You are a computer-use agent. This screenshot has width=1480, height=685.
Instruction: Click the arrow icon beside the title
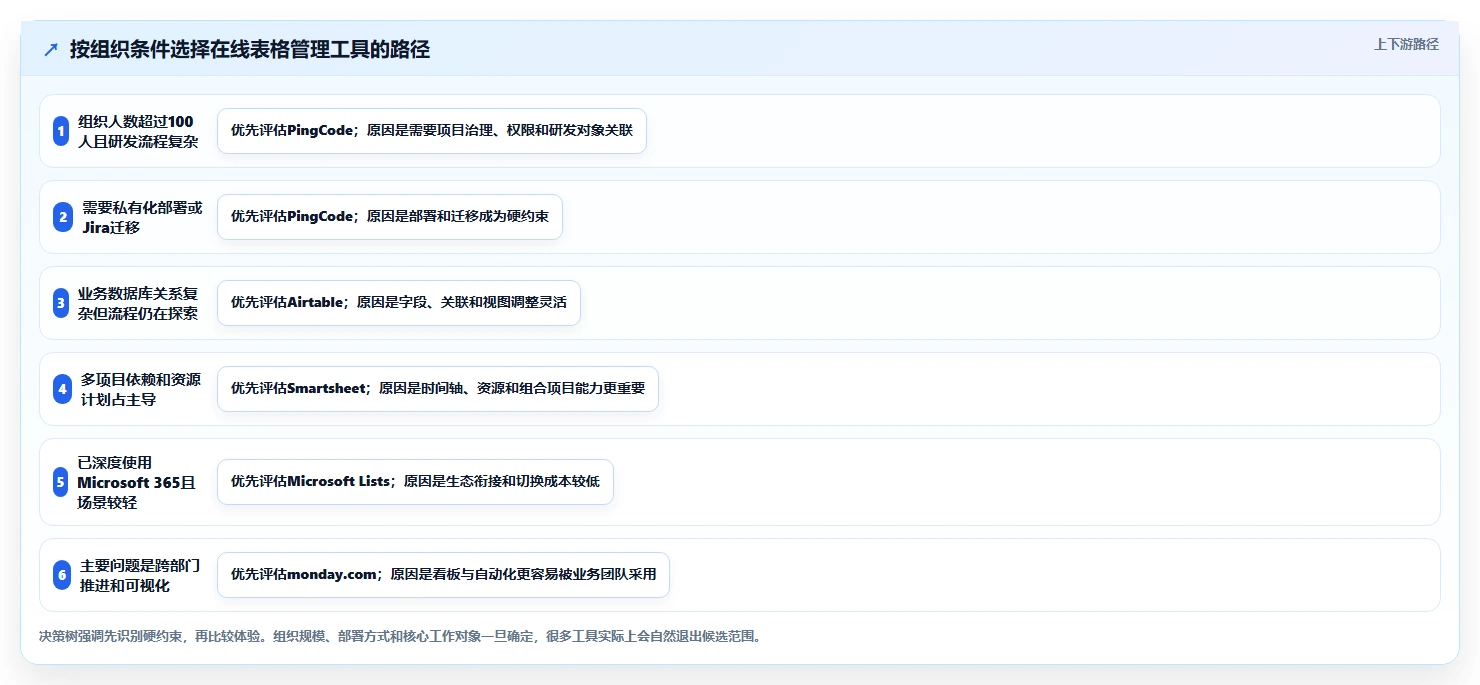[51, 49]
